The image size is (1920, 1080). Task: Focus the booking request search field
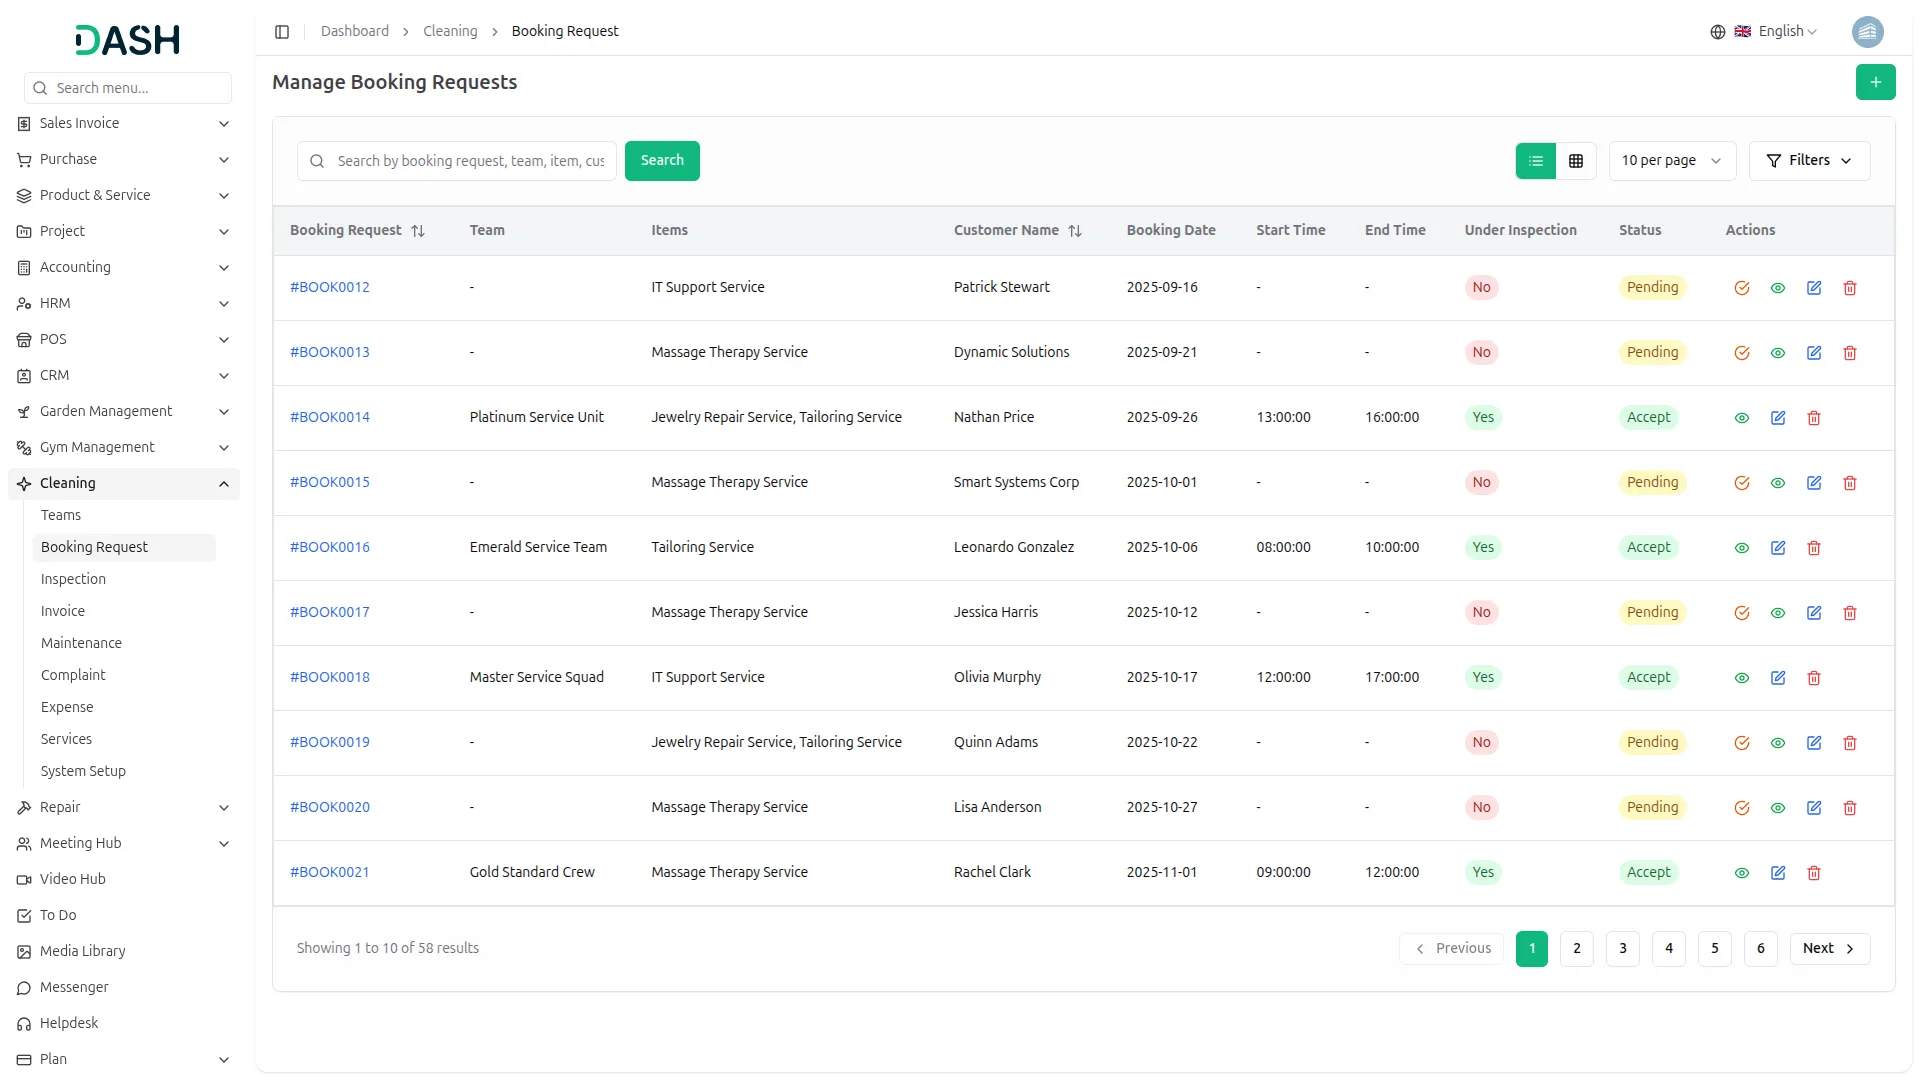[457, 161]
